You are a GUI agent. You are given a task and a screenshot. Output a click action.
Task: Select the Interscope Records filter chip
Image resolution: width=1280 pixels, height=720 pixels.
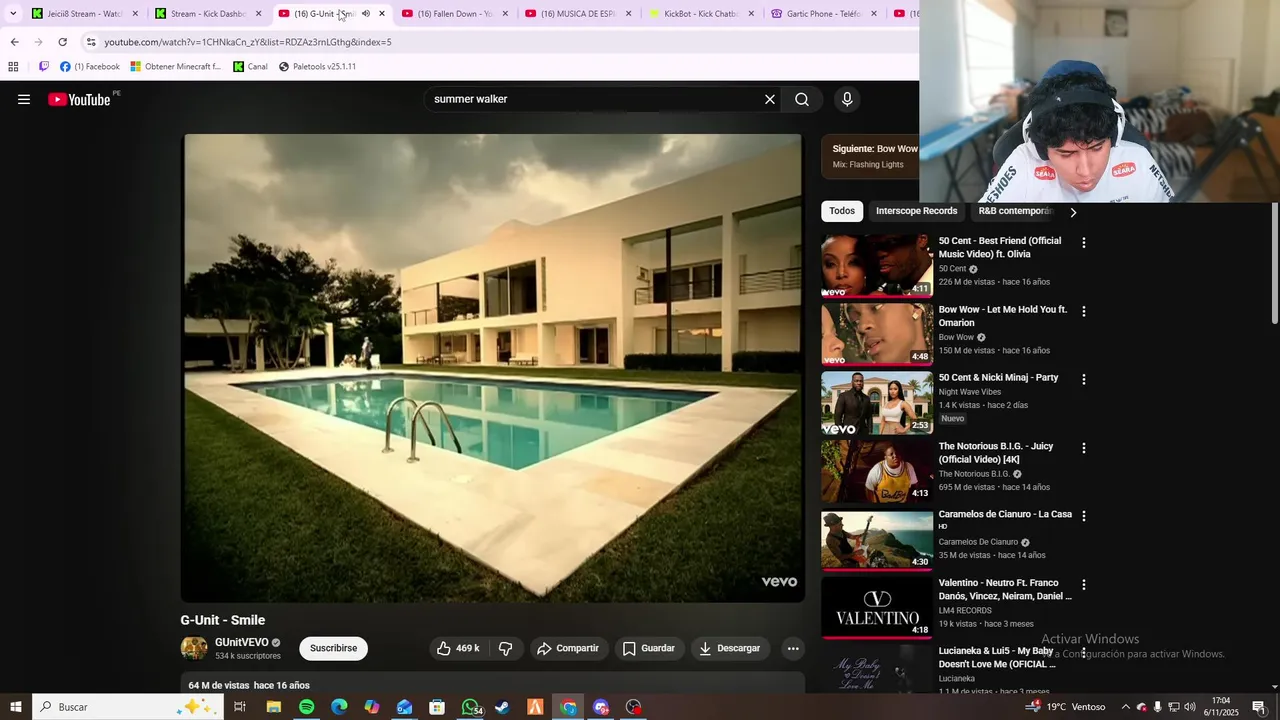click(916, 211)
